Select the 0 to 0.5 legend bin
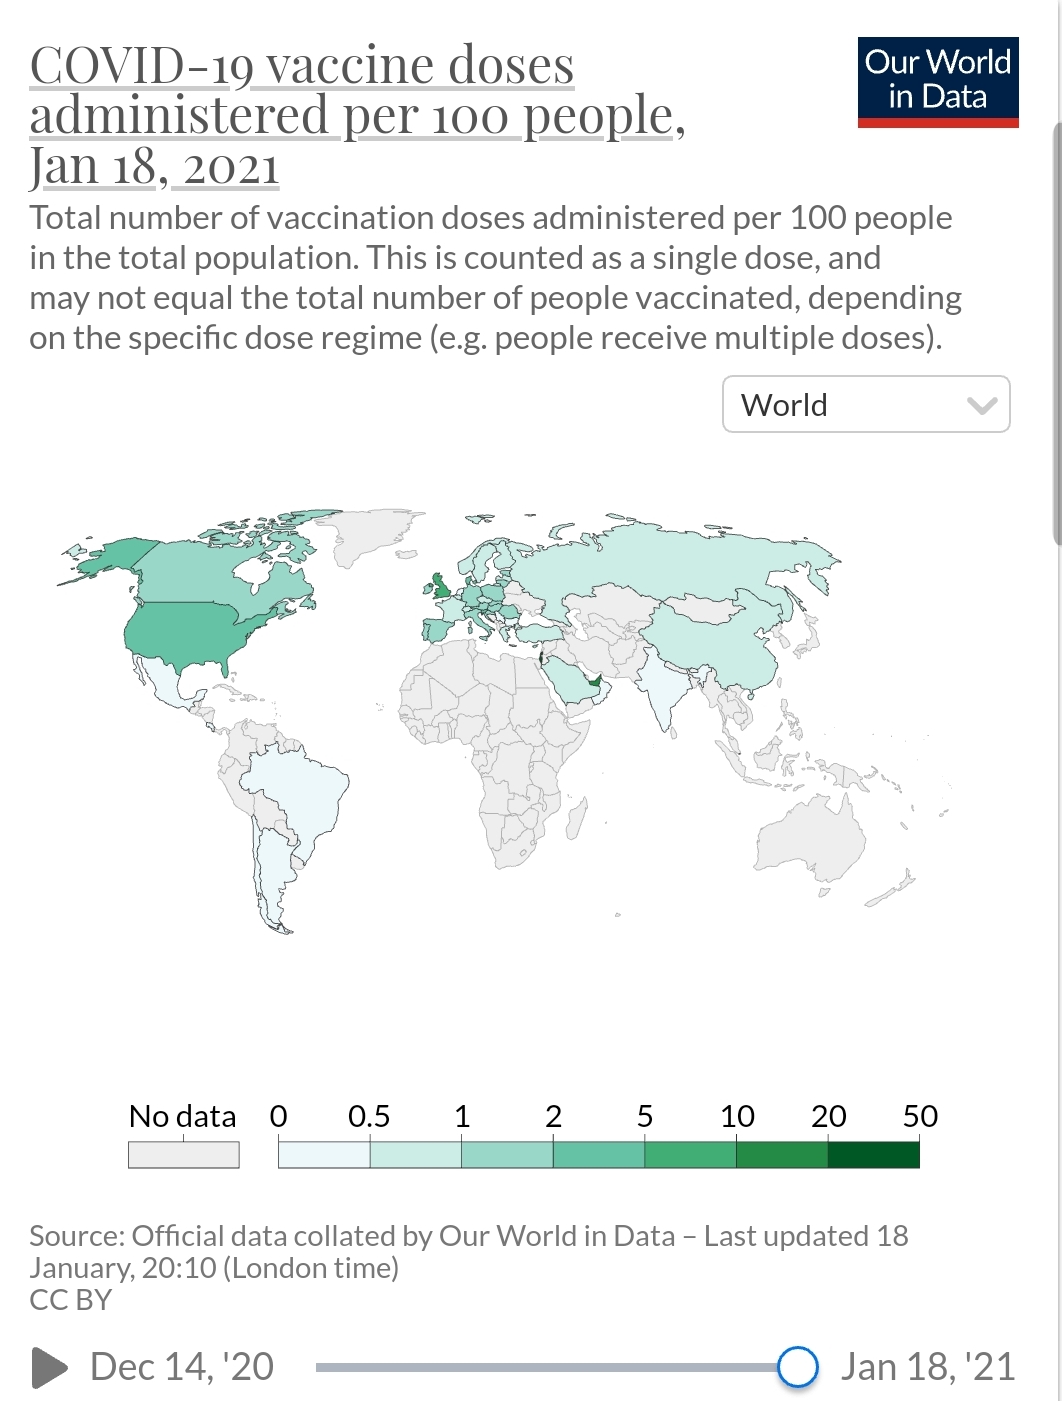Image resolution: width=1062 pixels, height=1401 pixels. click(x=324, y=1155)
